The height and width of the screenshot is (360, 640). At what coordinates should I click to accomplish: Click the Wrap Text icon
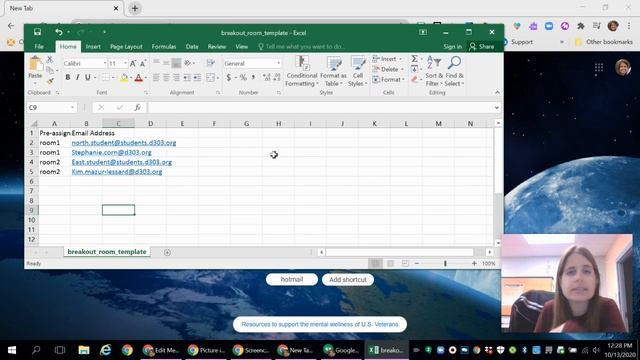point(211,63)
